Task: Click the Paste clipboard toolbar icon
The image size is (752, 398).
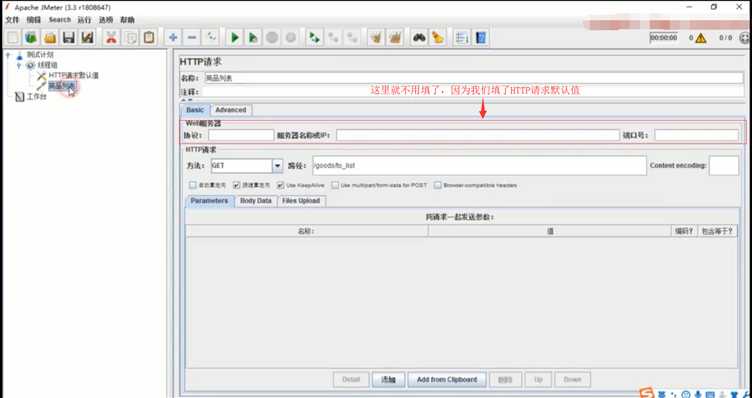Action: tap(149, 37)
